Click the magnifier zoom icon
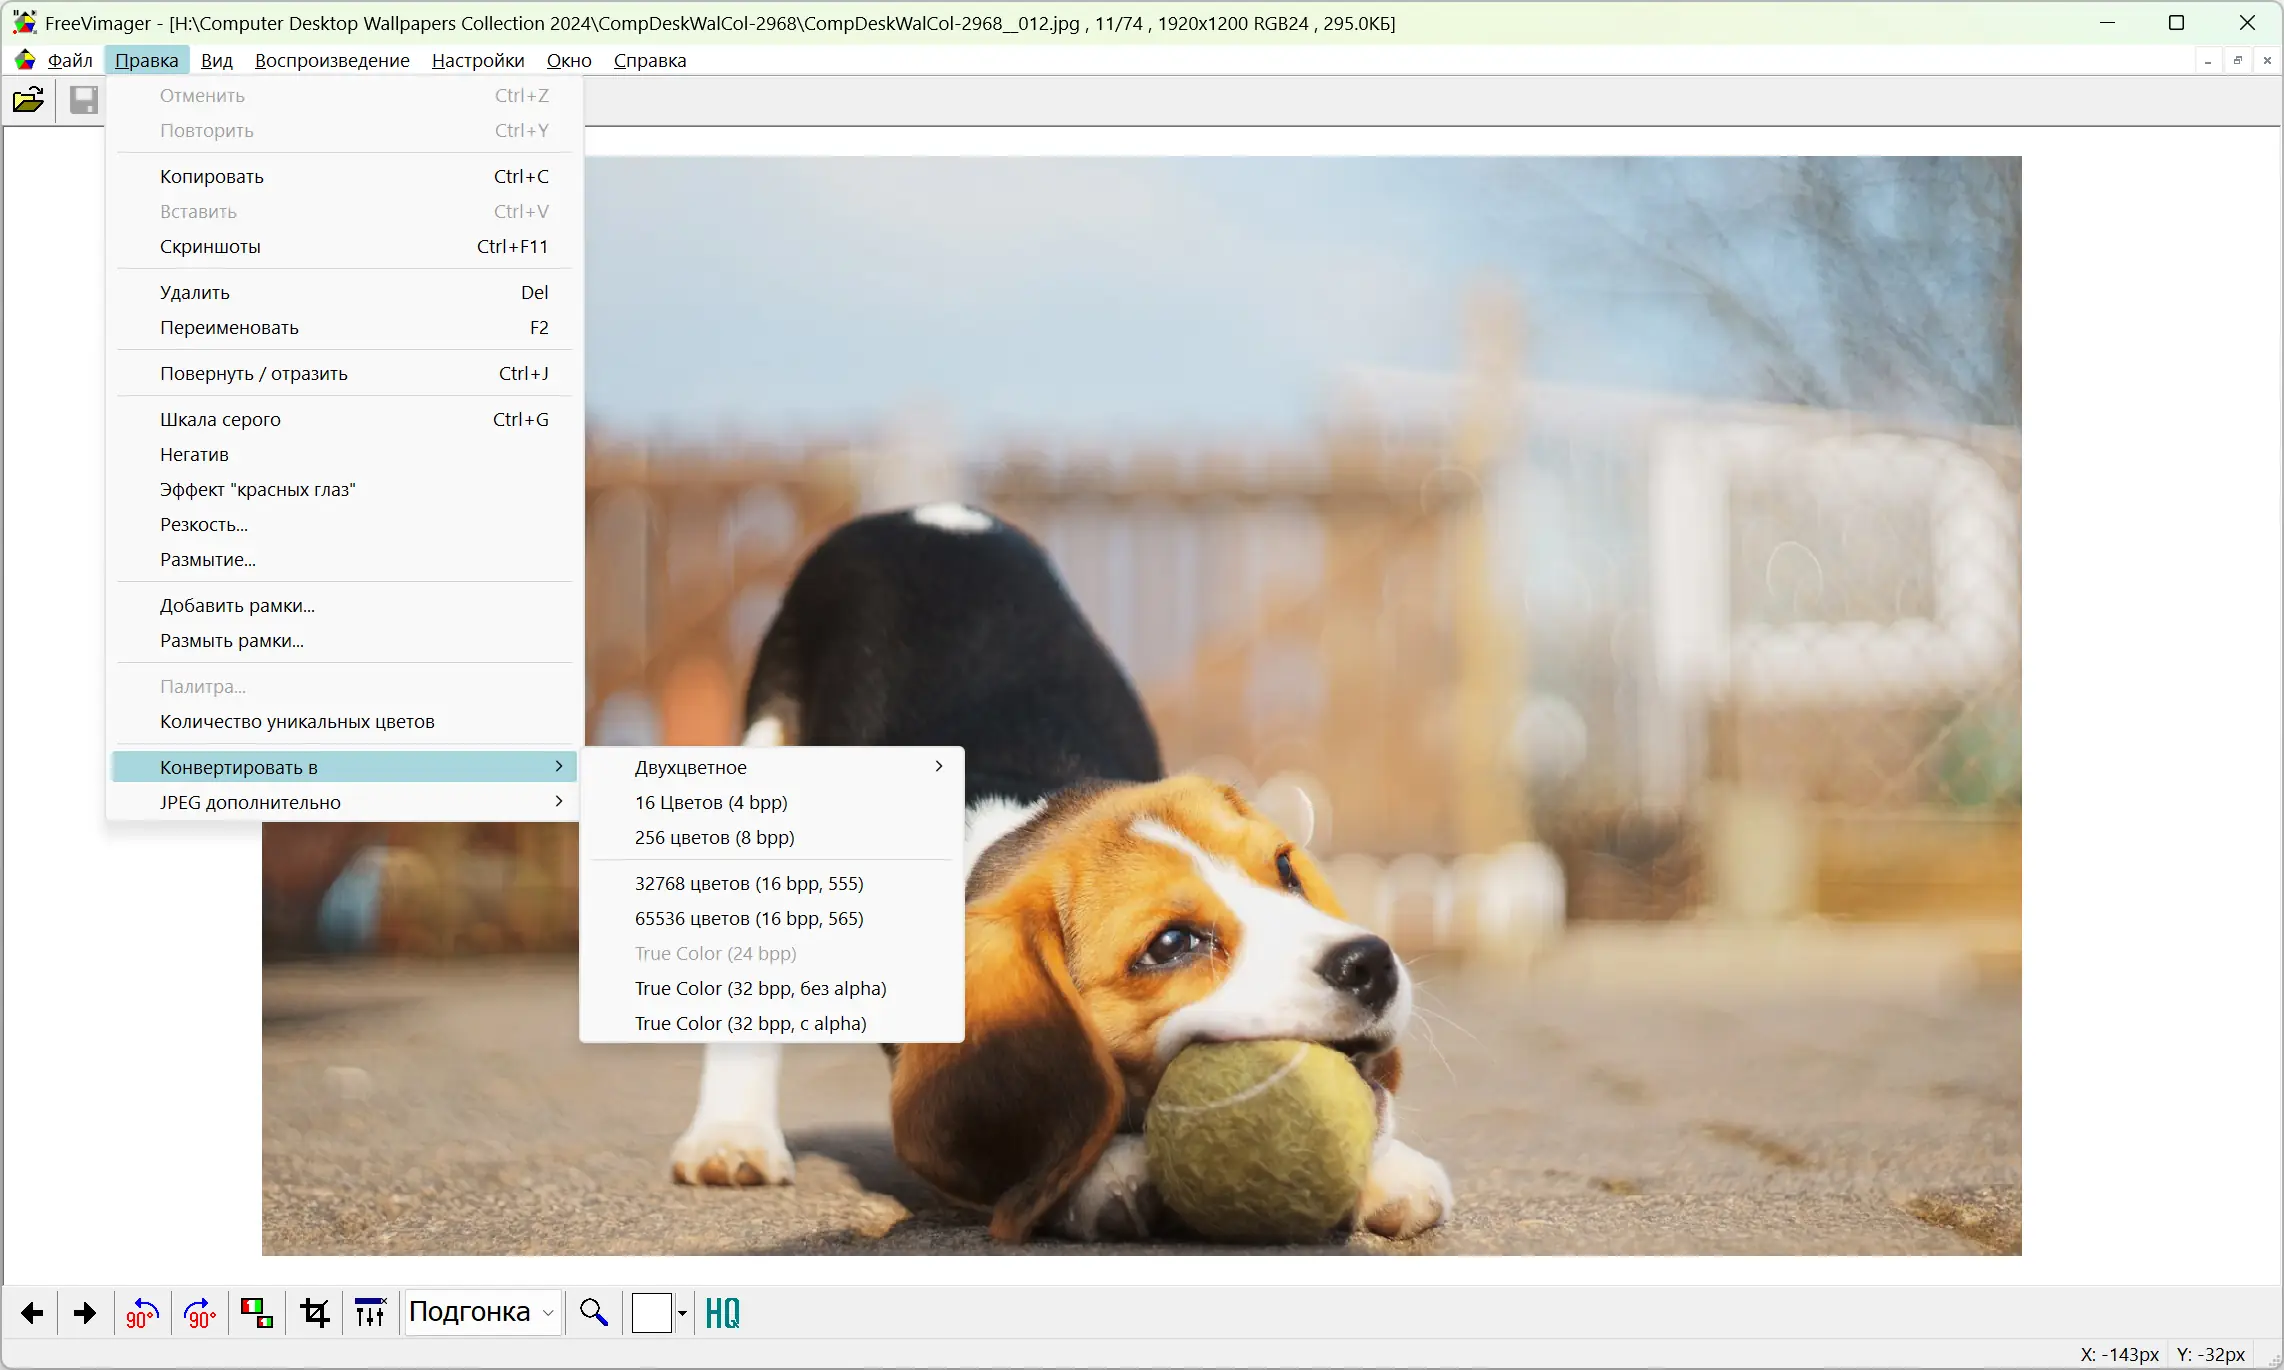 click(x=594, y=1312)
